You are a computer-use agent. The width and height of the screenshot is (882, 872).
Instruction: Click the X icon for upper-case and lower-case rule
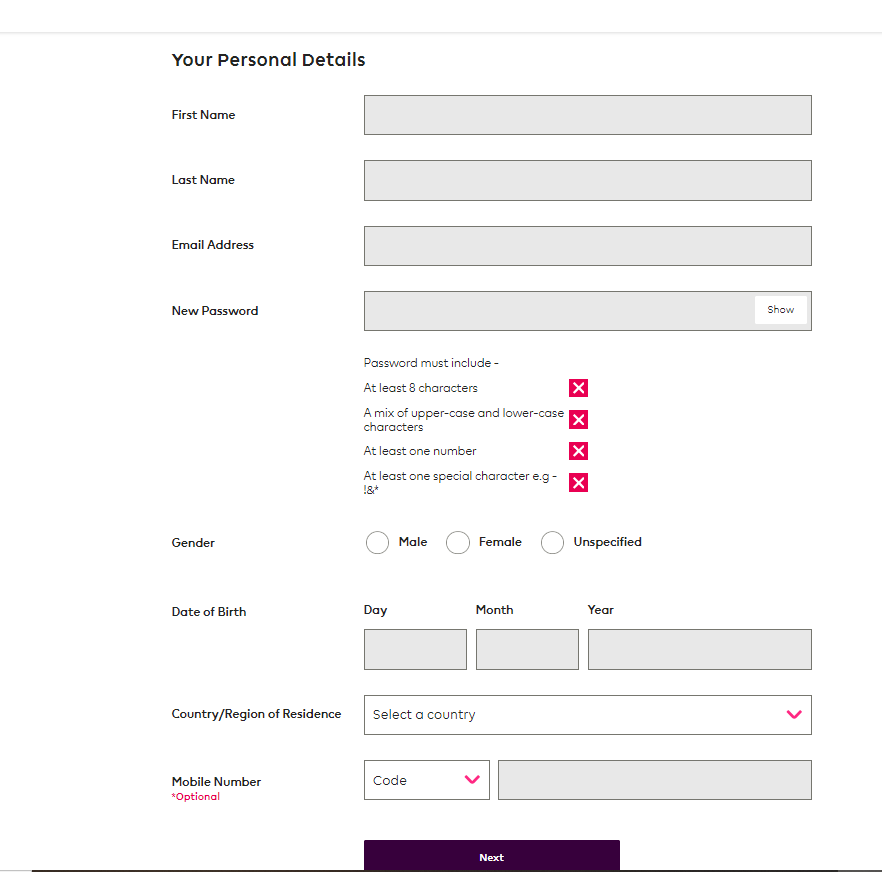pyautogui.click(x=578, y=419)
